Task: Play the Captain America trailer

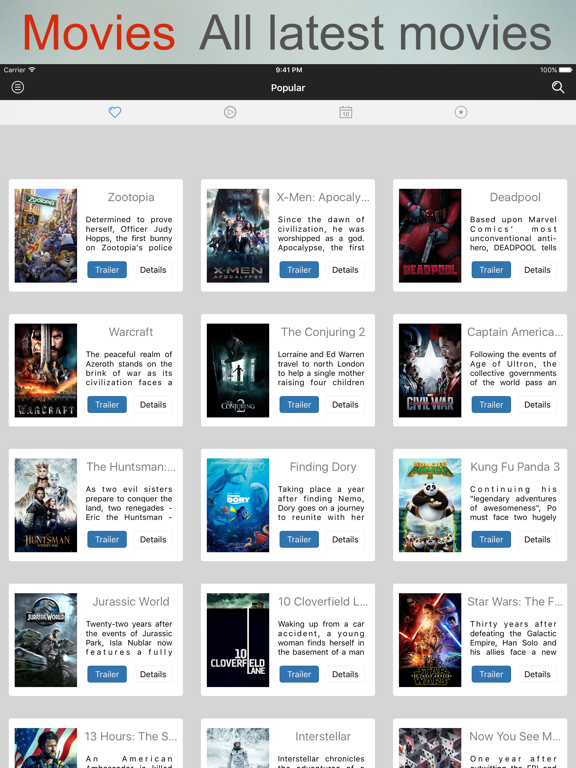Action: 491,405
